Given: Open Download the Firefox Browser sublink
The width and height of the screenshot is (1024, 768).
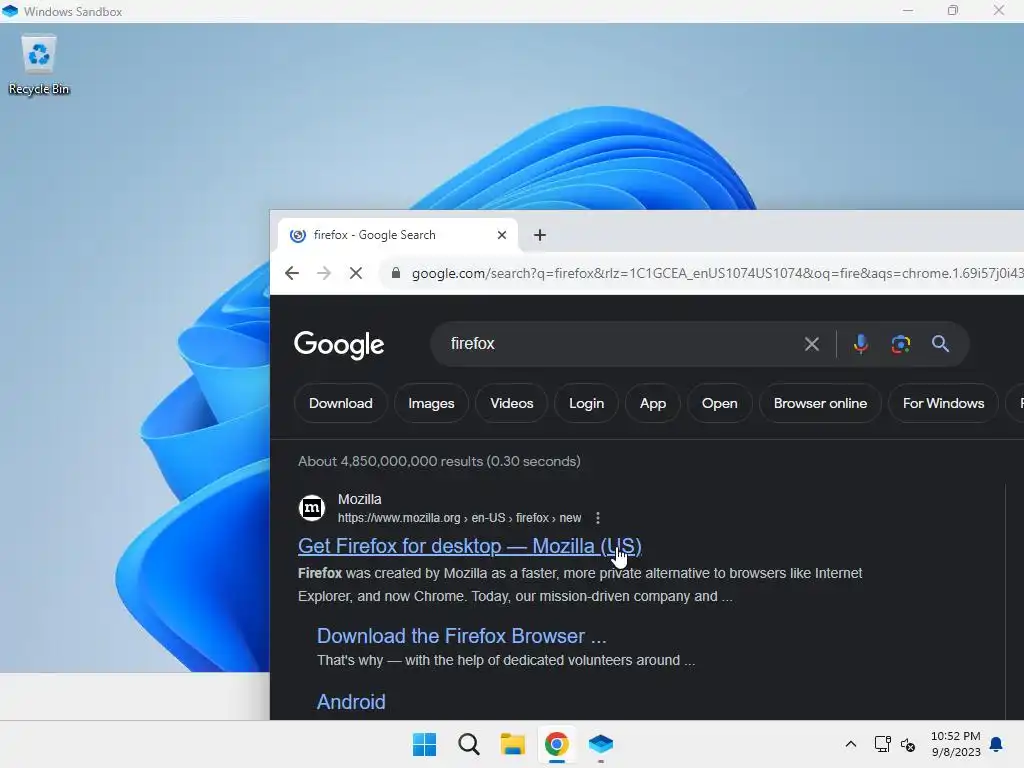Looking at the screenshot, I should (461, 636).
